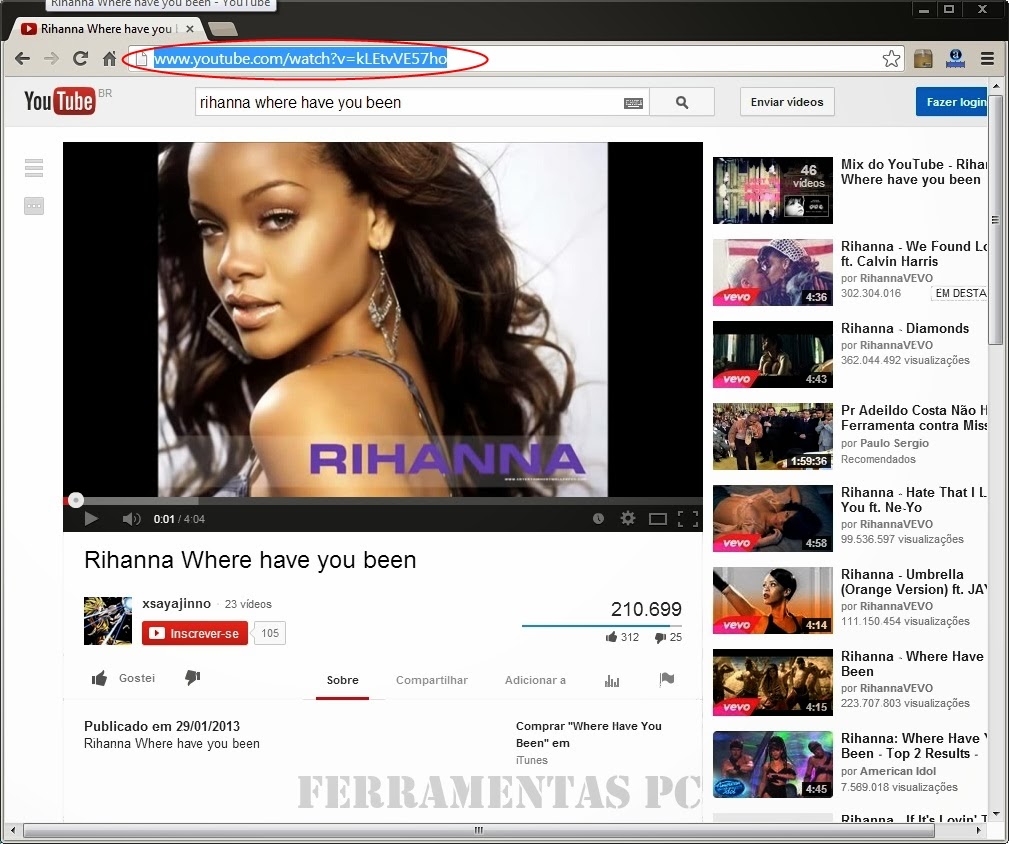Click Paulo Sergio channel name
This screenshot has height=844, width=1009.
pos(894,443)
